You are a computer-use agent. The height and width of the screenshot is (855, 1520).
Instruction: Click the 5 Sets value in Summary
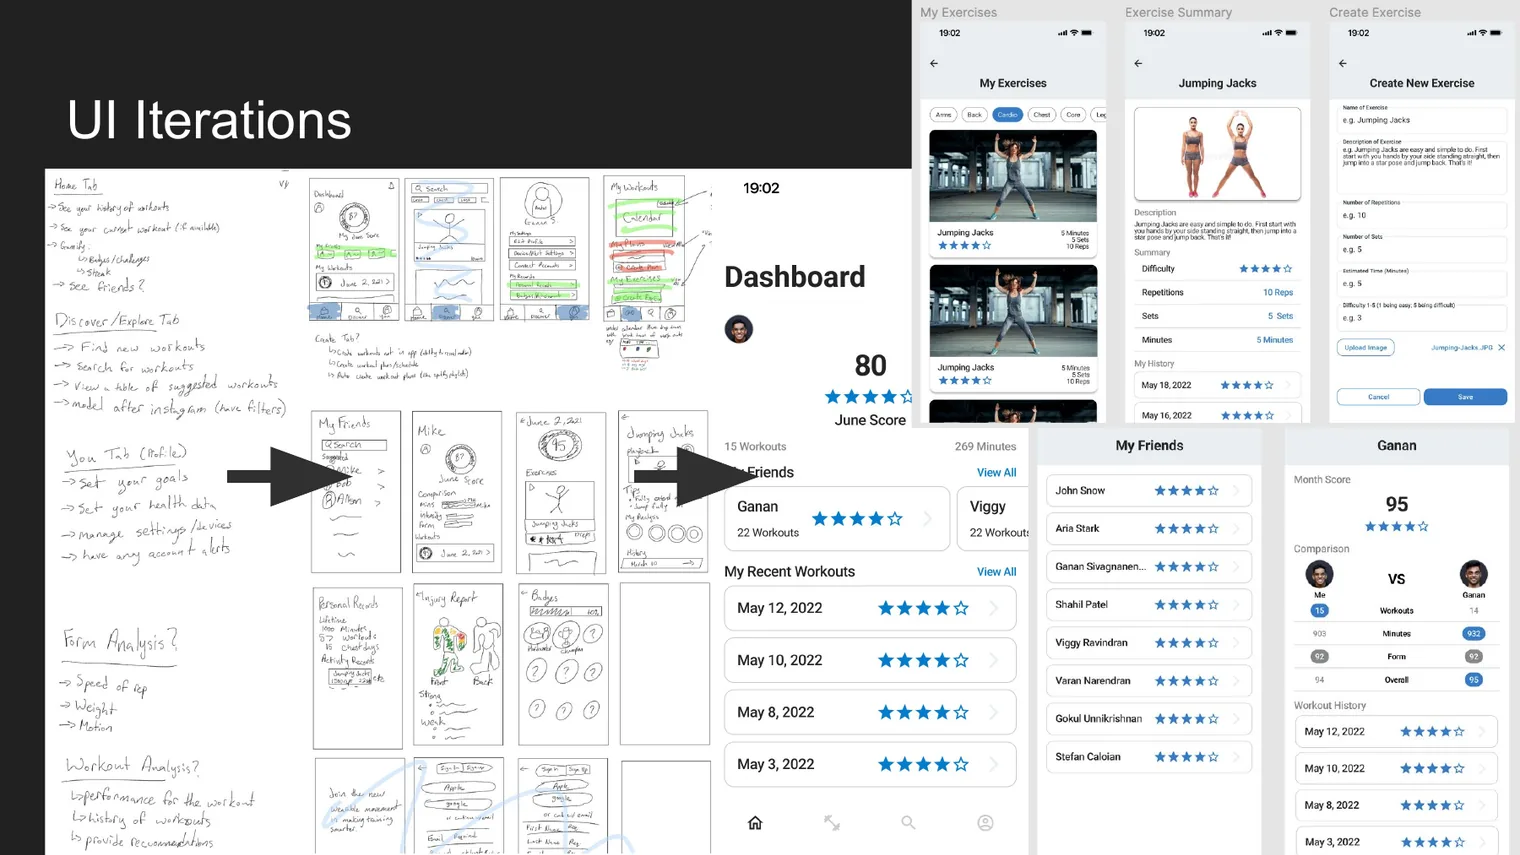(1280, 316)
